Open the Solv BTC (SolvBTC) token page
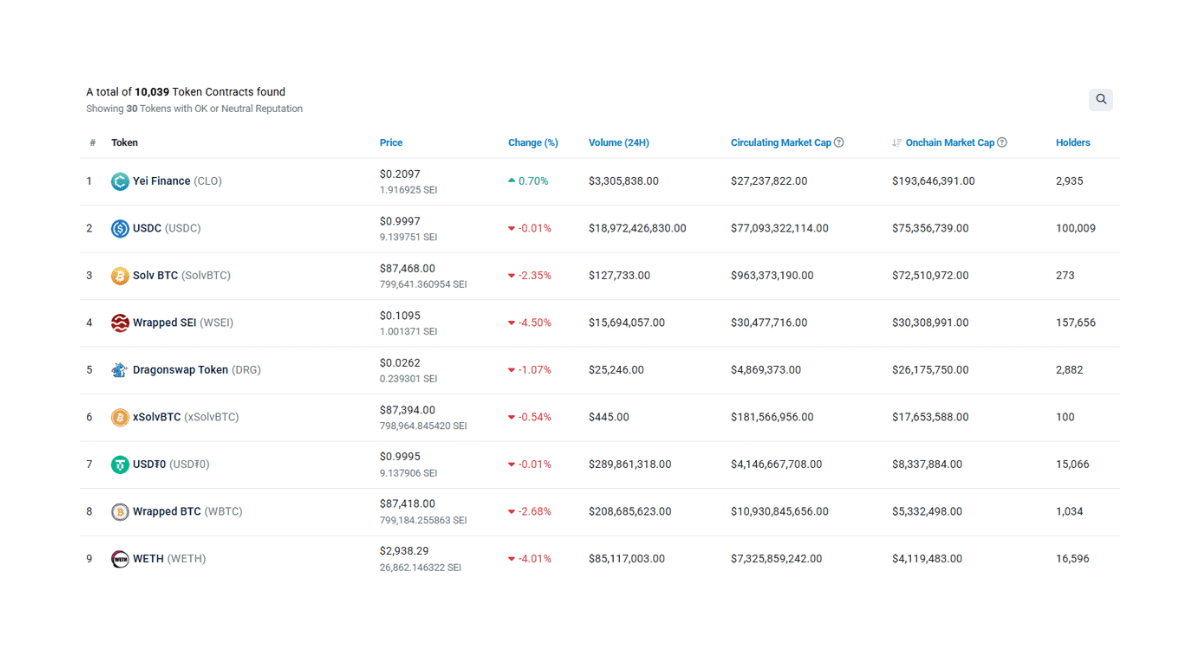The height and width of the screenshot is (658, 1200). pos(182,275)
